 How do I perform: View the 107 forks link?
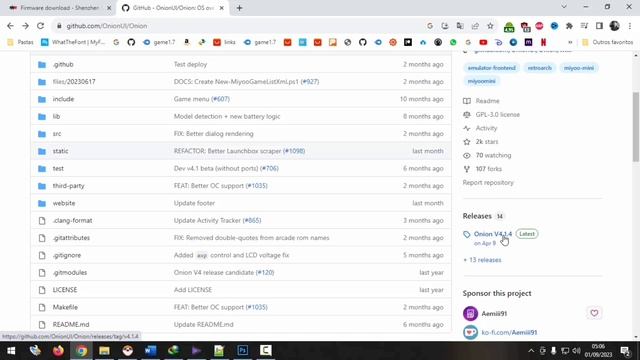point(489,169)
